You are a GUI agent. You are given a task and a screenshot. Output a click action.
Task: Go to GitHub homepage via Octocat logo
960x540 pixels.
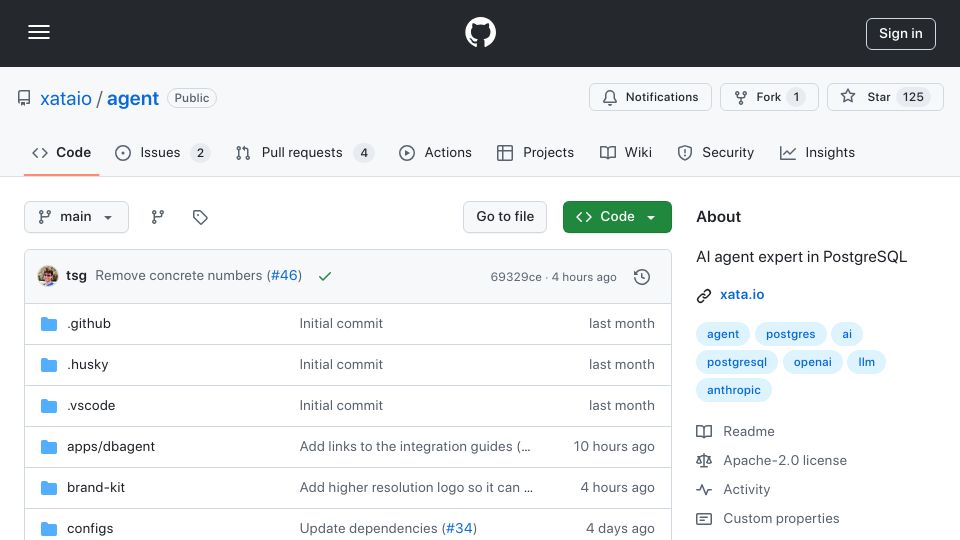coord(480,32)
